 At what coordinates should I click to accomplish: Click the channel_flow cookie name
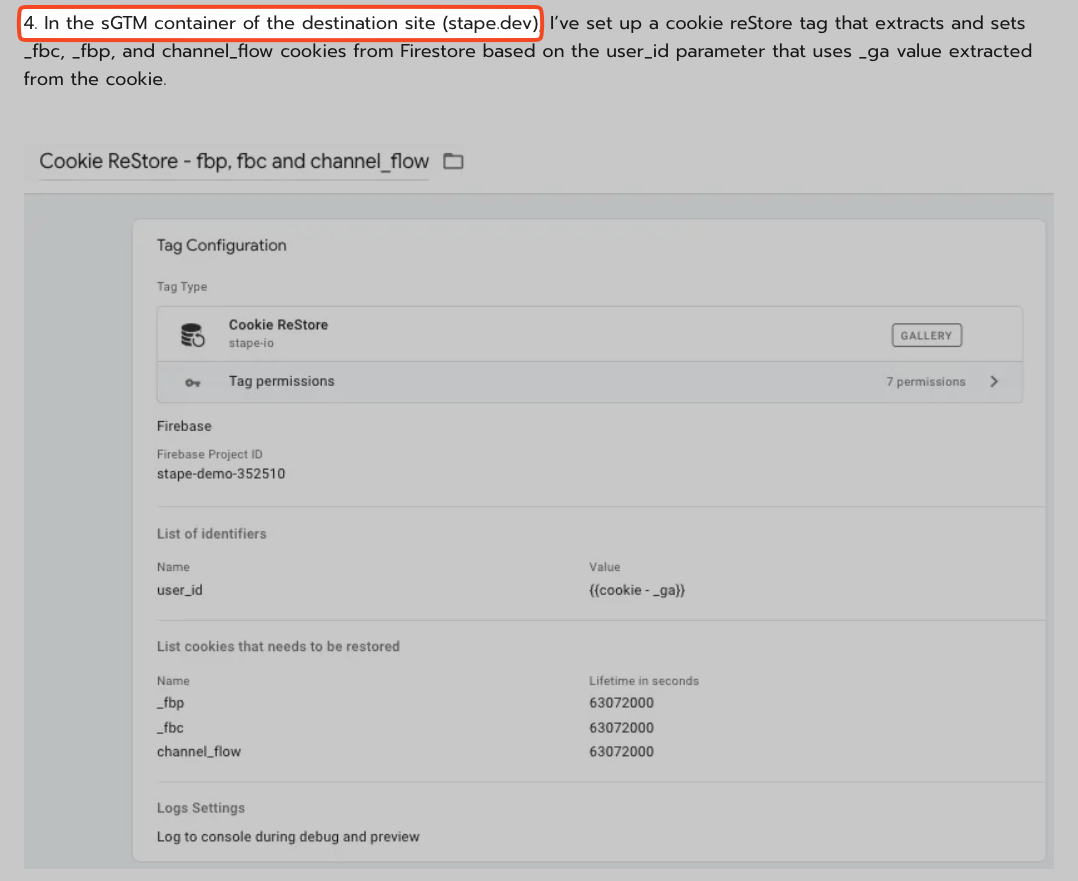click(199, 752)
